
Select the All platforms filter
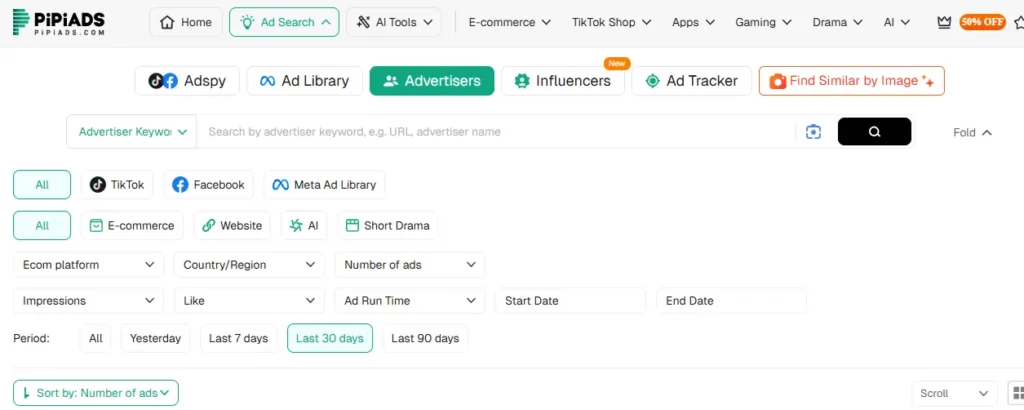(42, 185)
